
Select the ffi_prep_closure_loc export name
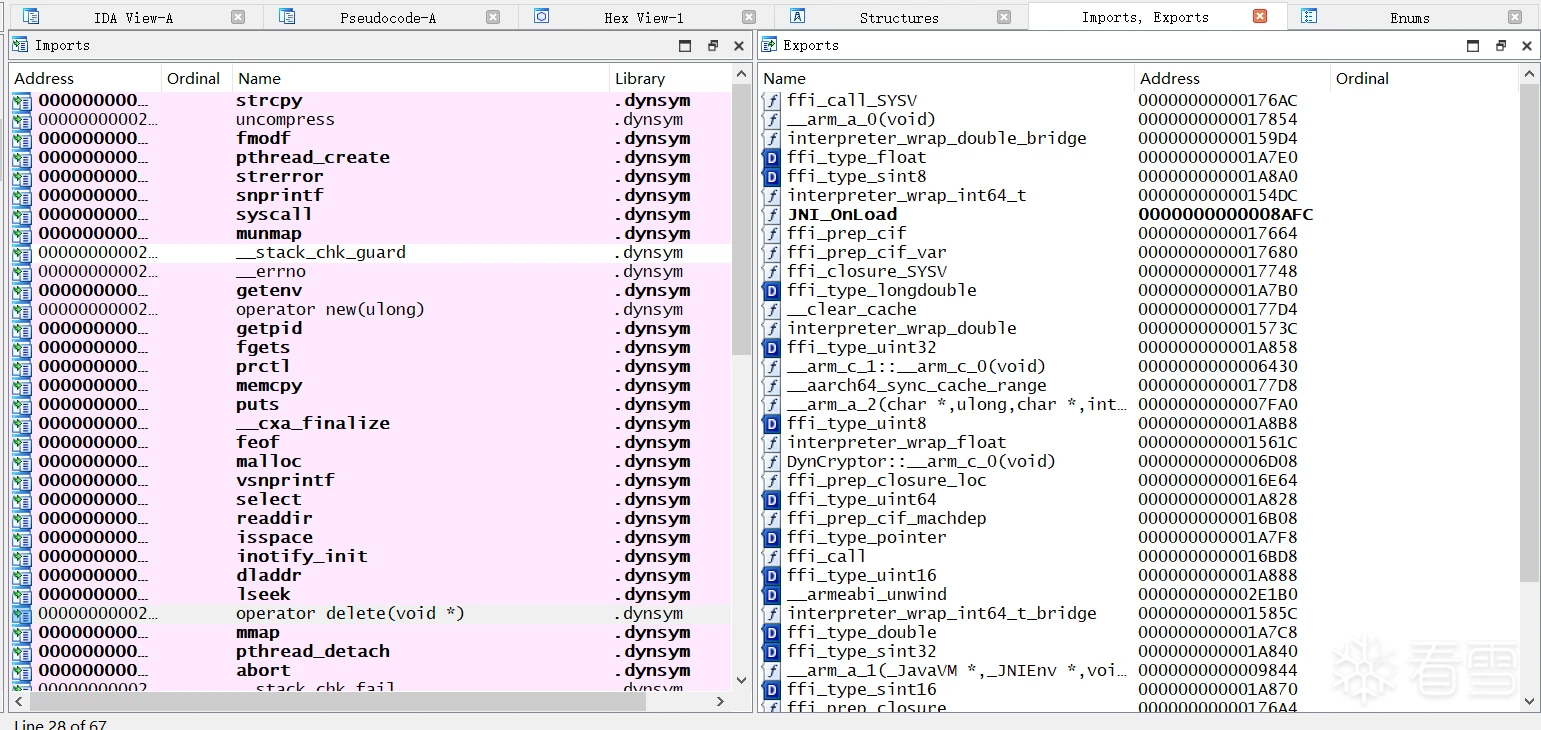pyautogui.click(x=886, y=481)
